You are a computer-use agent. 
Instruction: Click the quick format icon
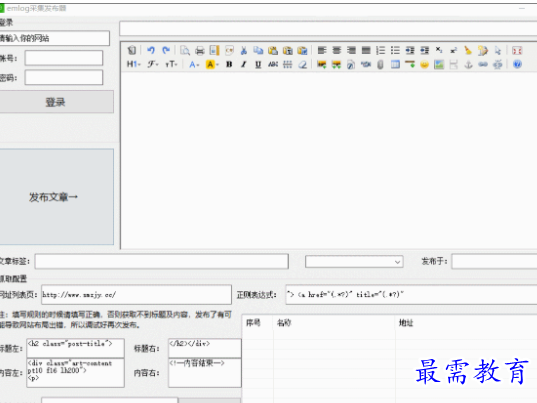tap(483, 50)
